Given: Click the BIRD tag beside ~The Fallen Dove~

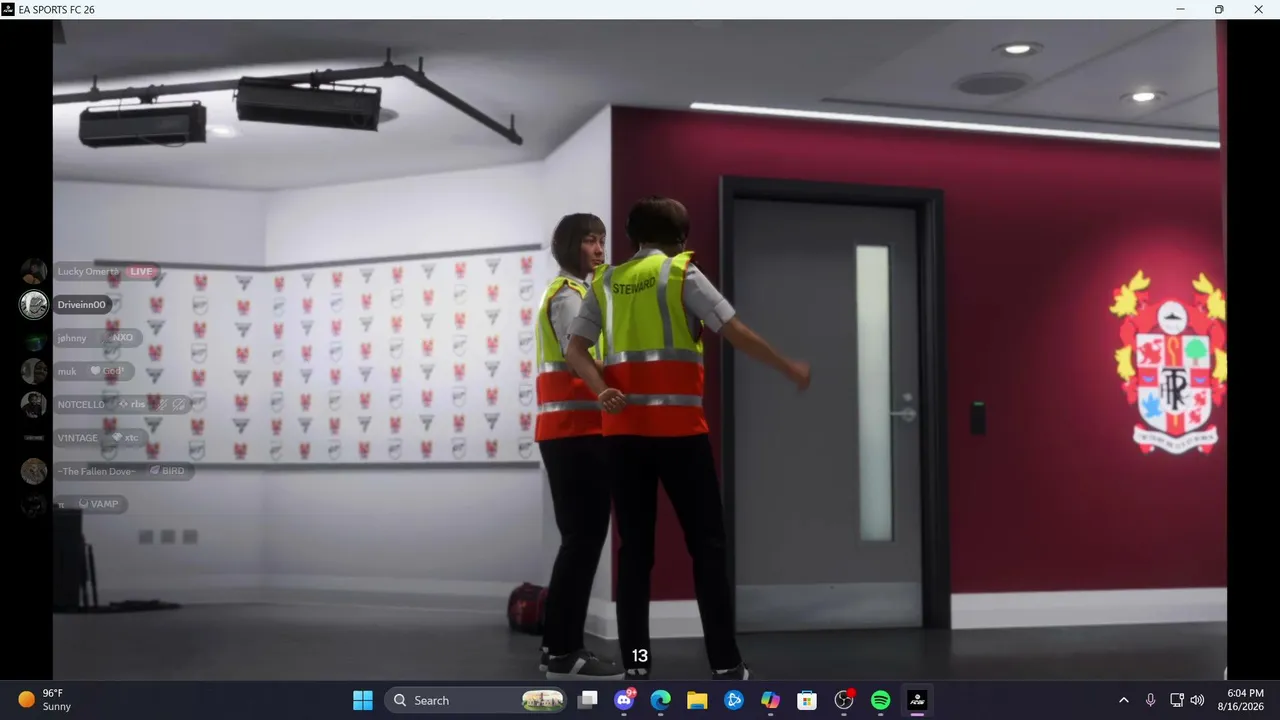Looking at the screenshot, I should (166, 471).
